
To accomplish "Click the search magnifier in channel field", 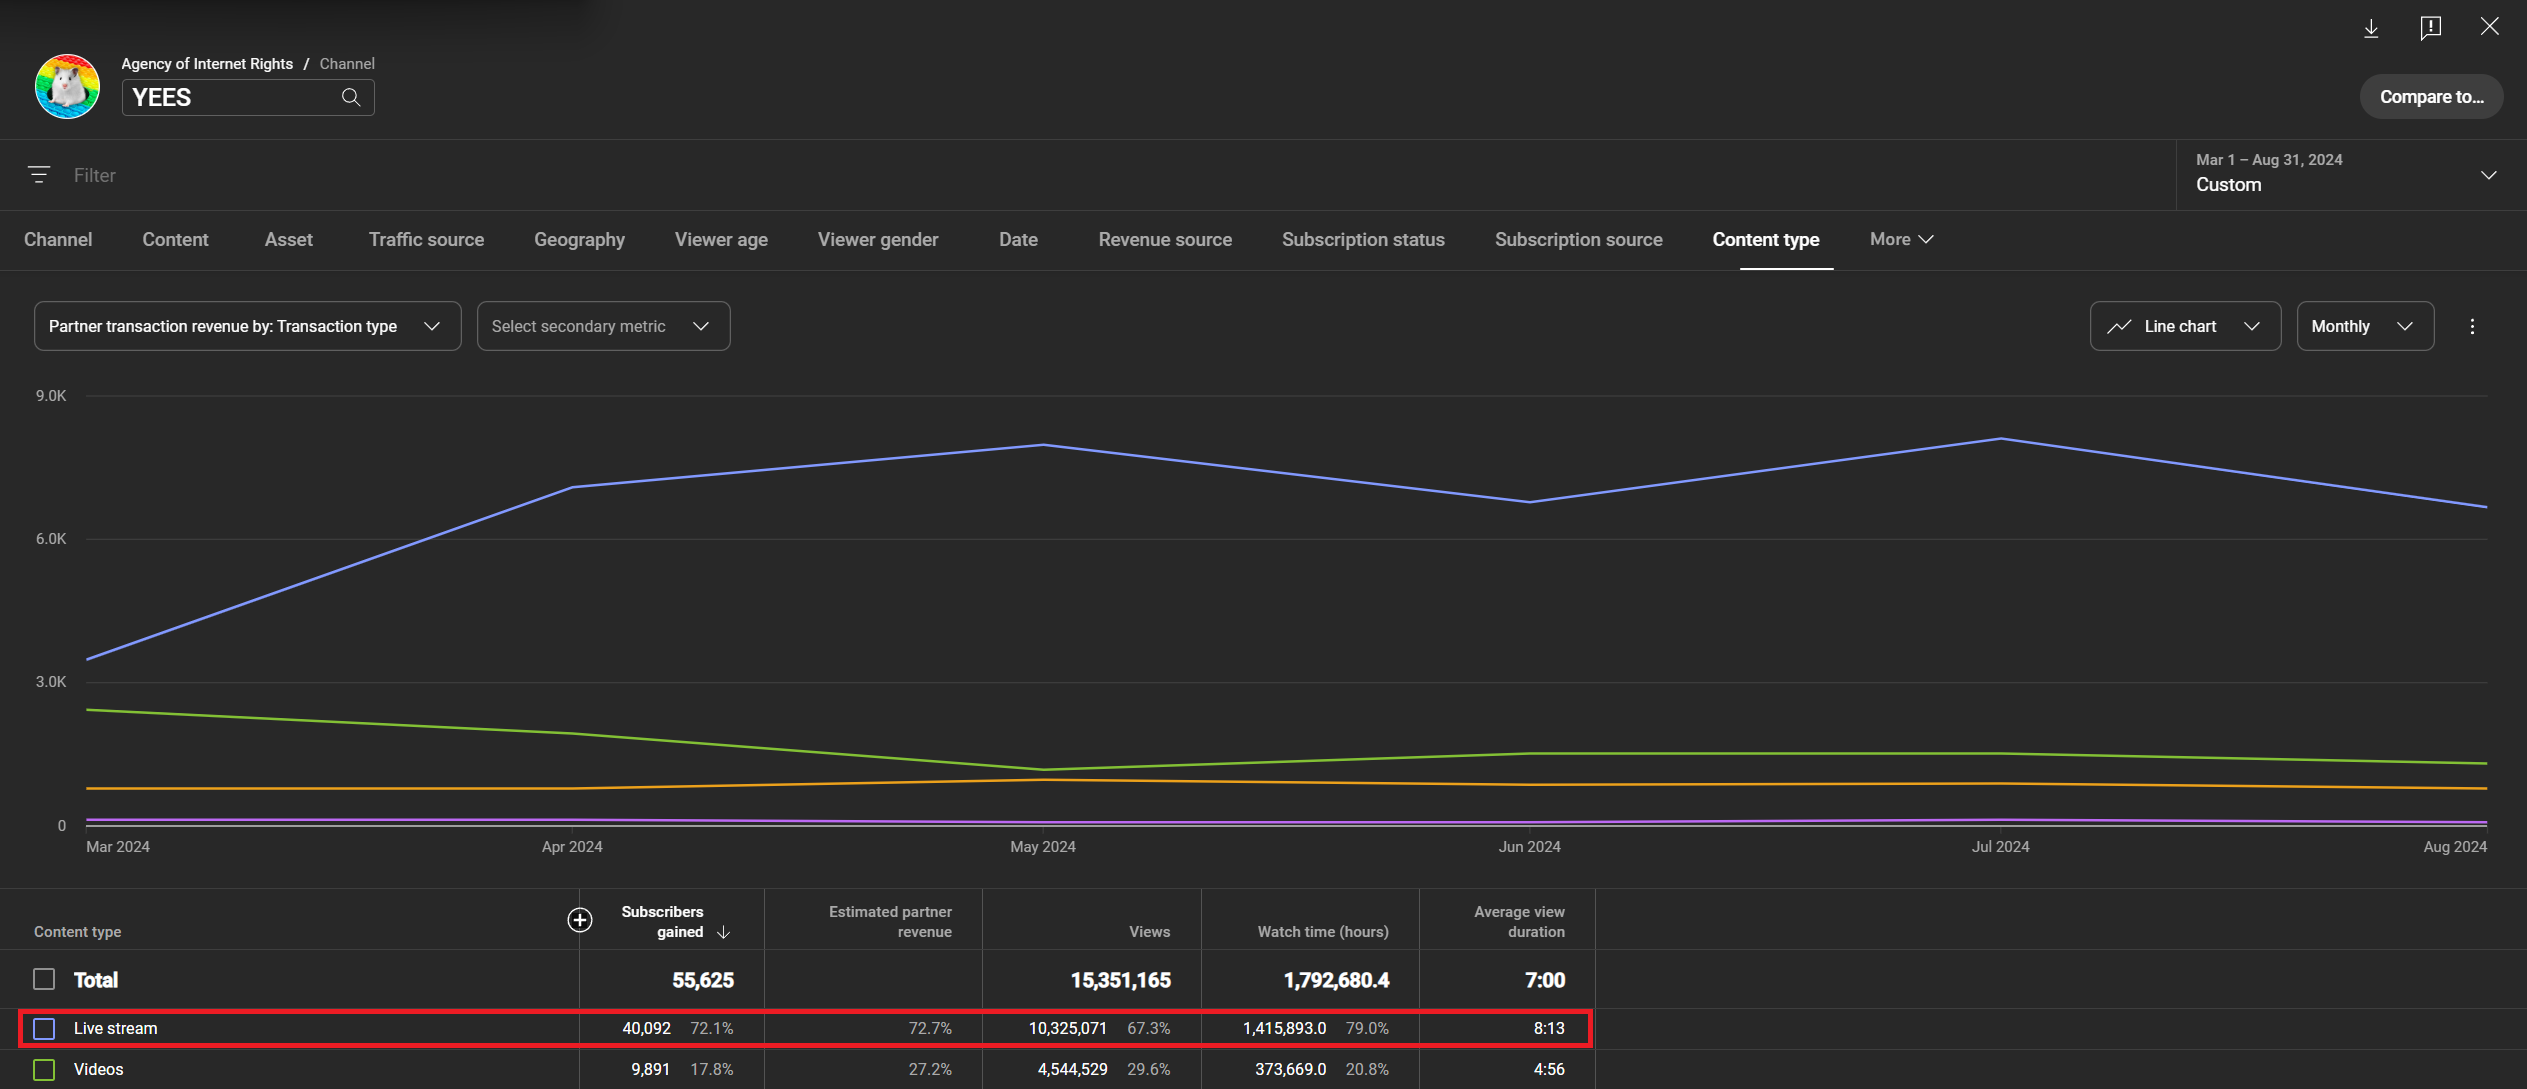I will (351, 97).
